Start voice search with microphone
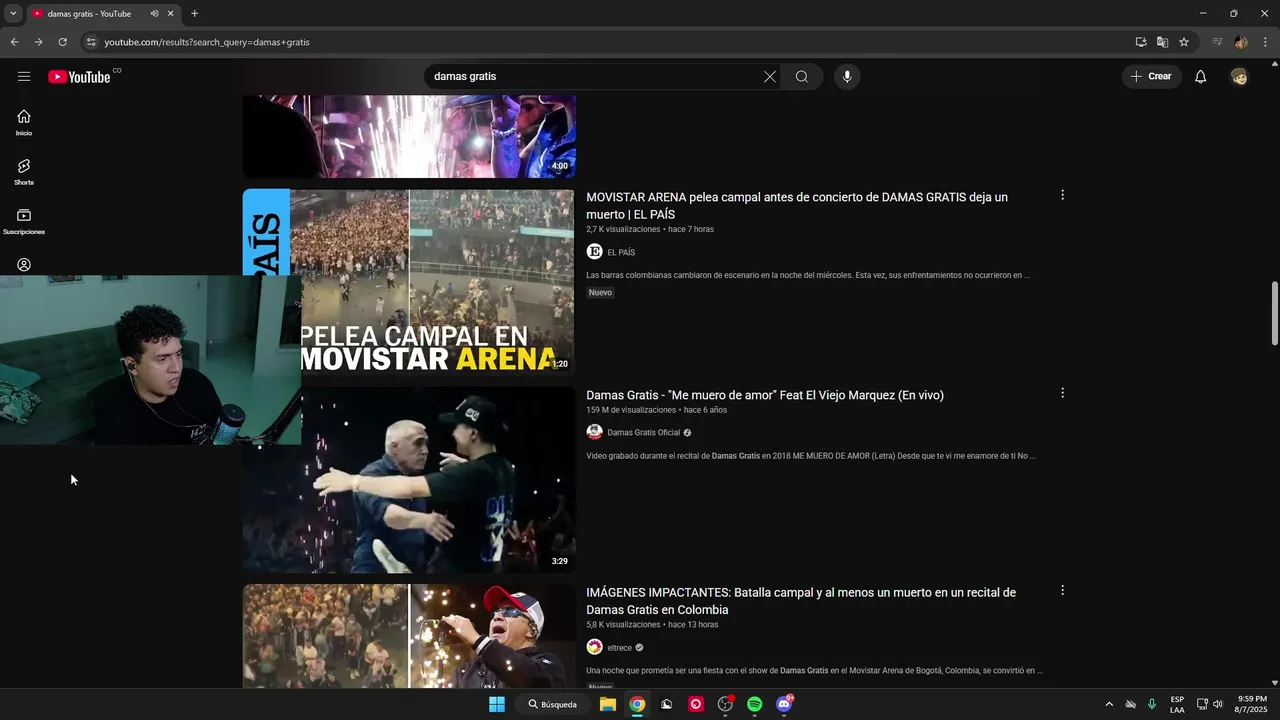This screenshot has width=1280, height=720. click(x=847, y=77)
